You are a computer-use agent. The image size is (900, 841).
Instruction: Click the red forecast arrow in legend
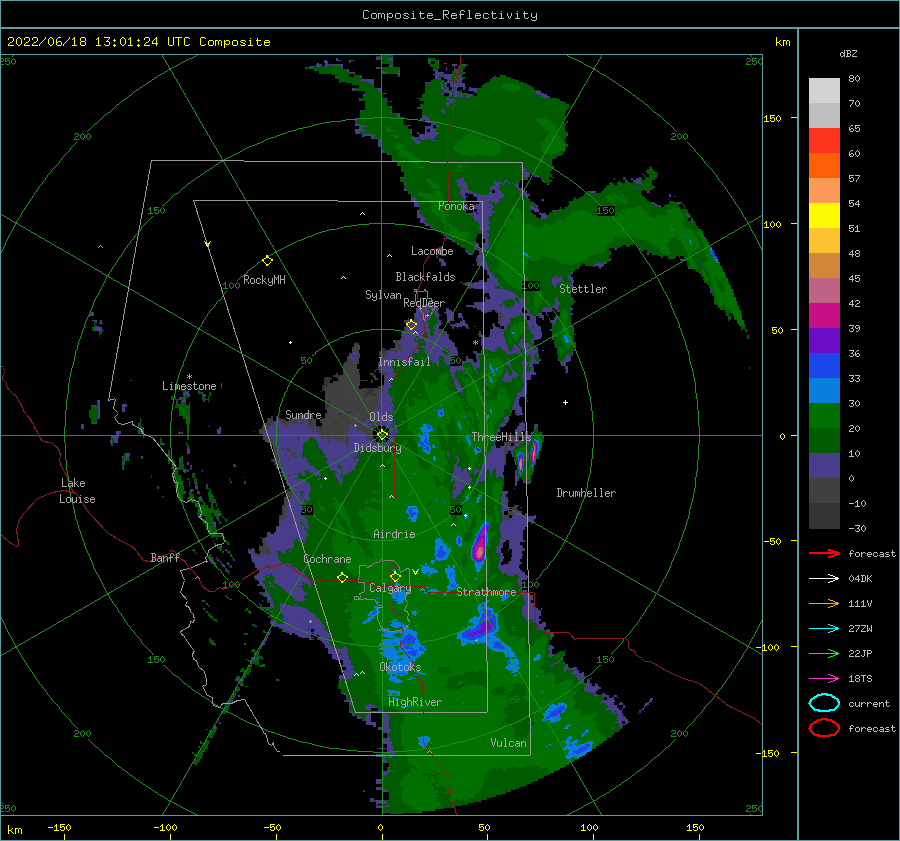824,553
